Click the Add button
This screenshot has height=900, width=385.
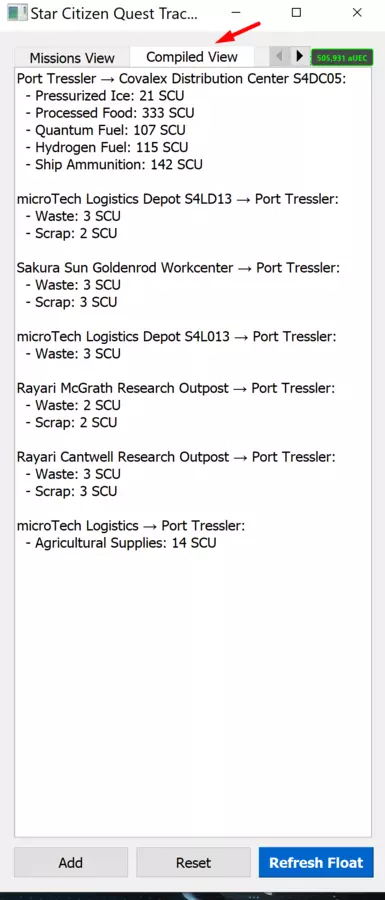point(71,862)
